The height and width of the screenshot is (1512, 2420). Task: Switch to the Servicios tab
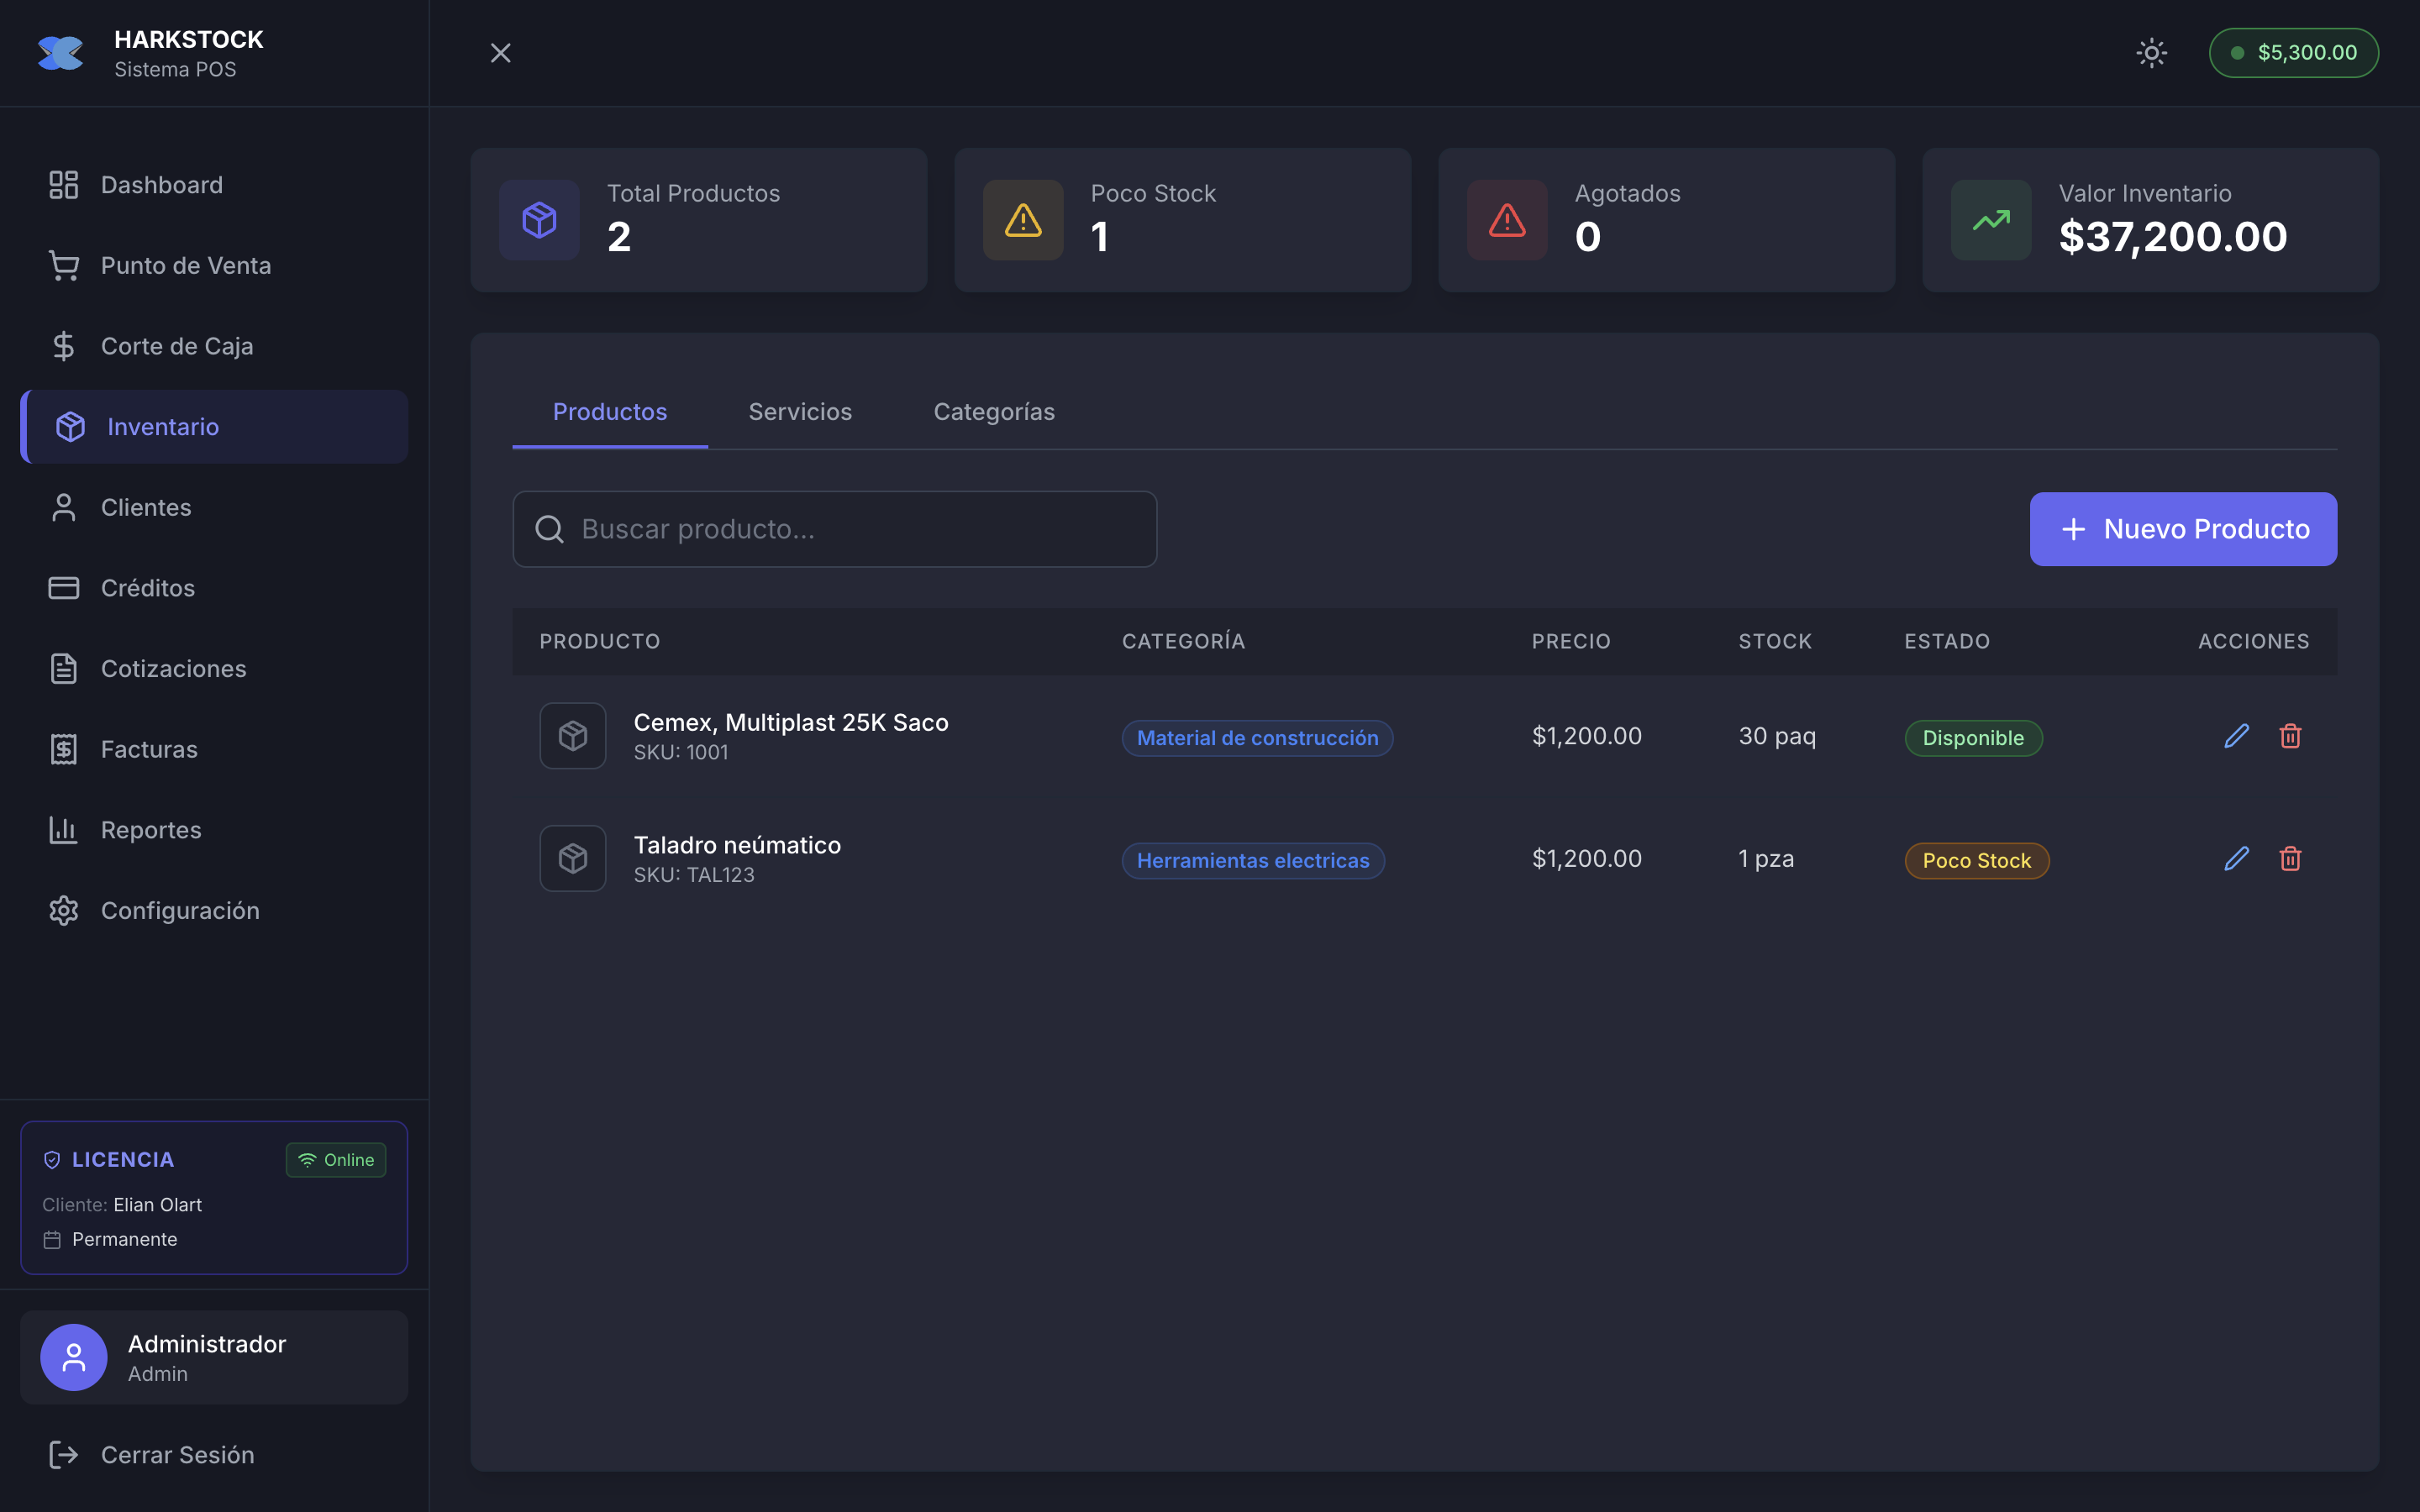[800, 412]
